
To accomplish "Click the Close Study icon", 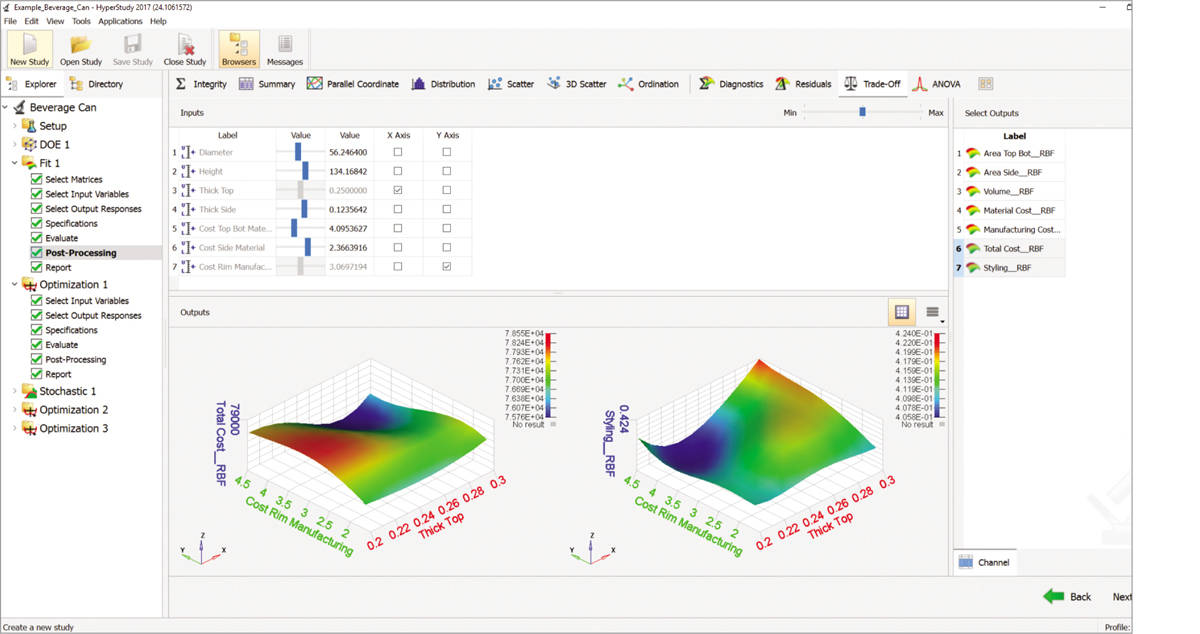I will (185, 49).
